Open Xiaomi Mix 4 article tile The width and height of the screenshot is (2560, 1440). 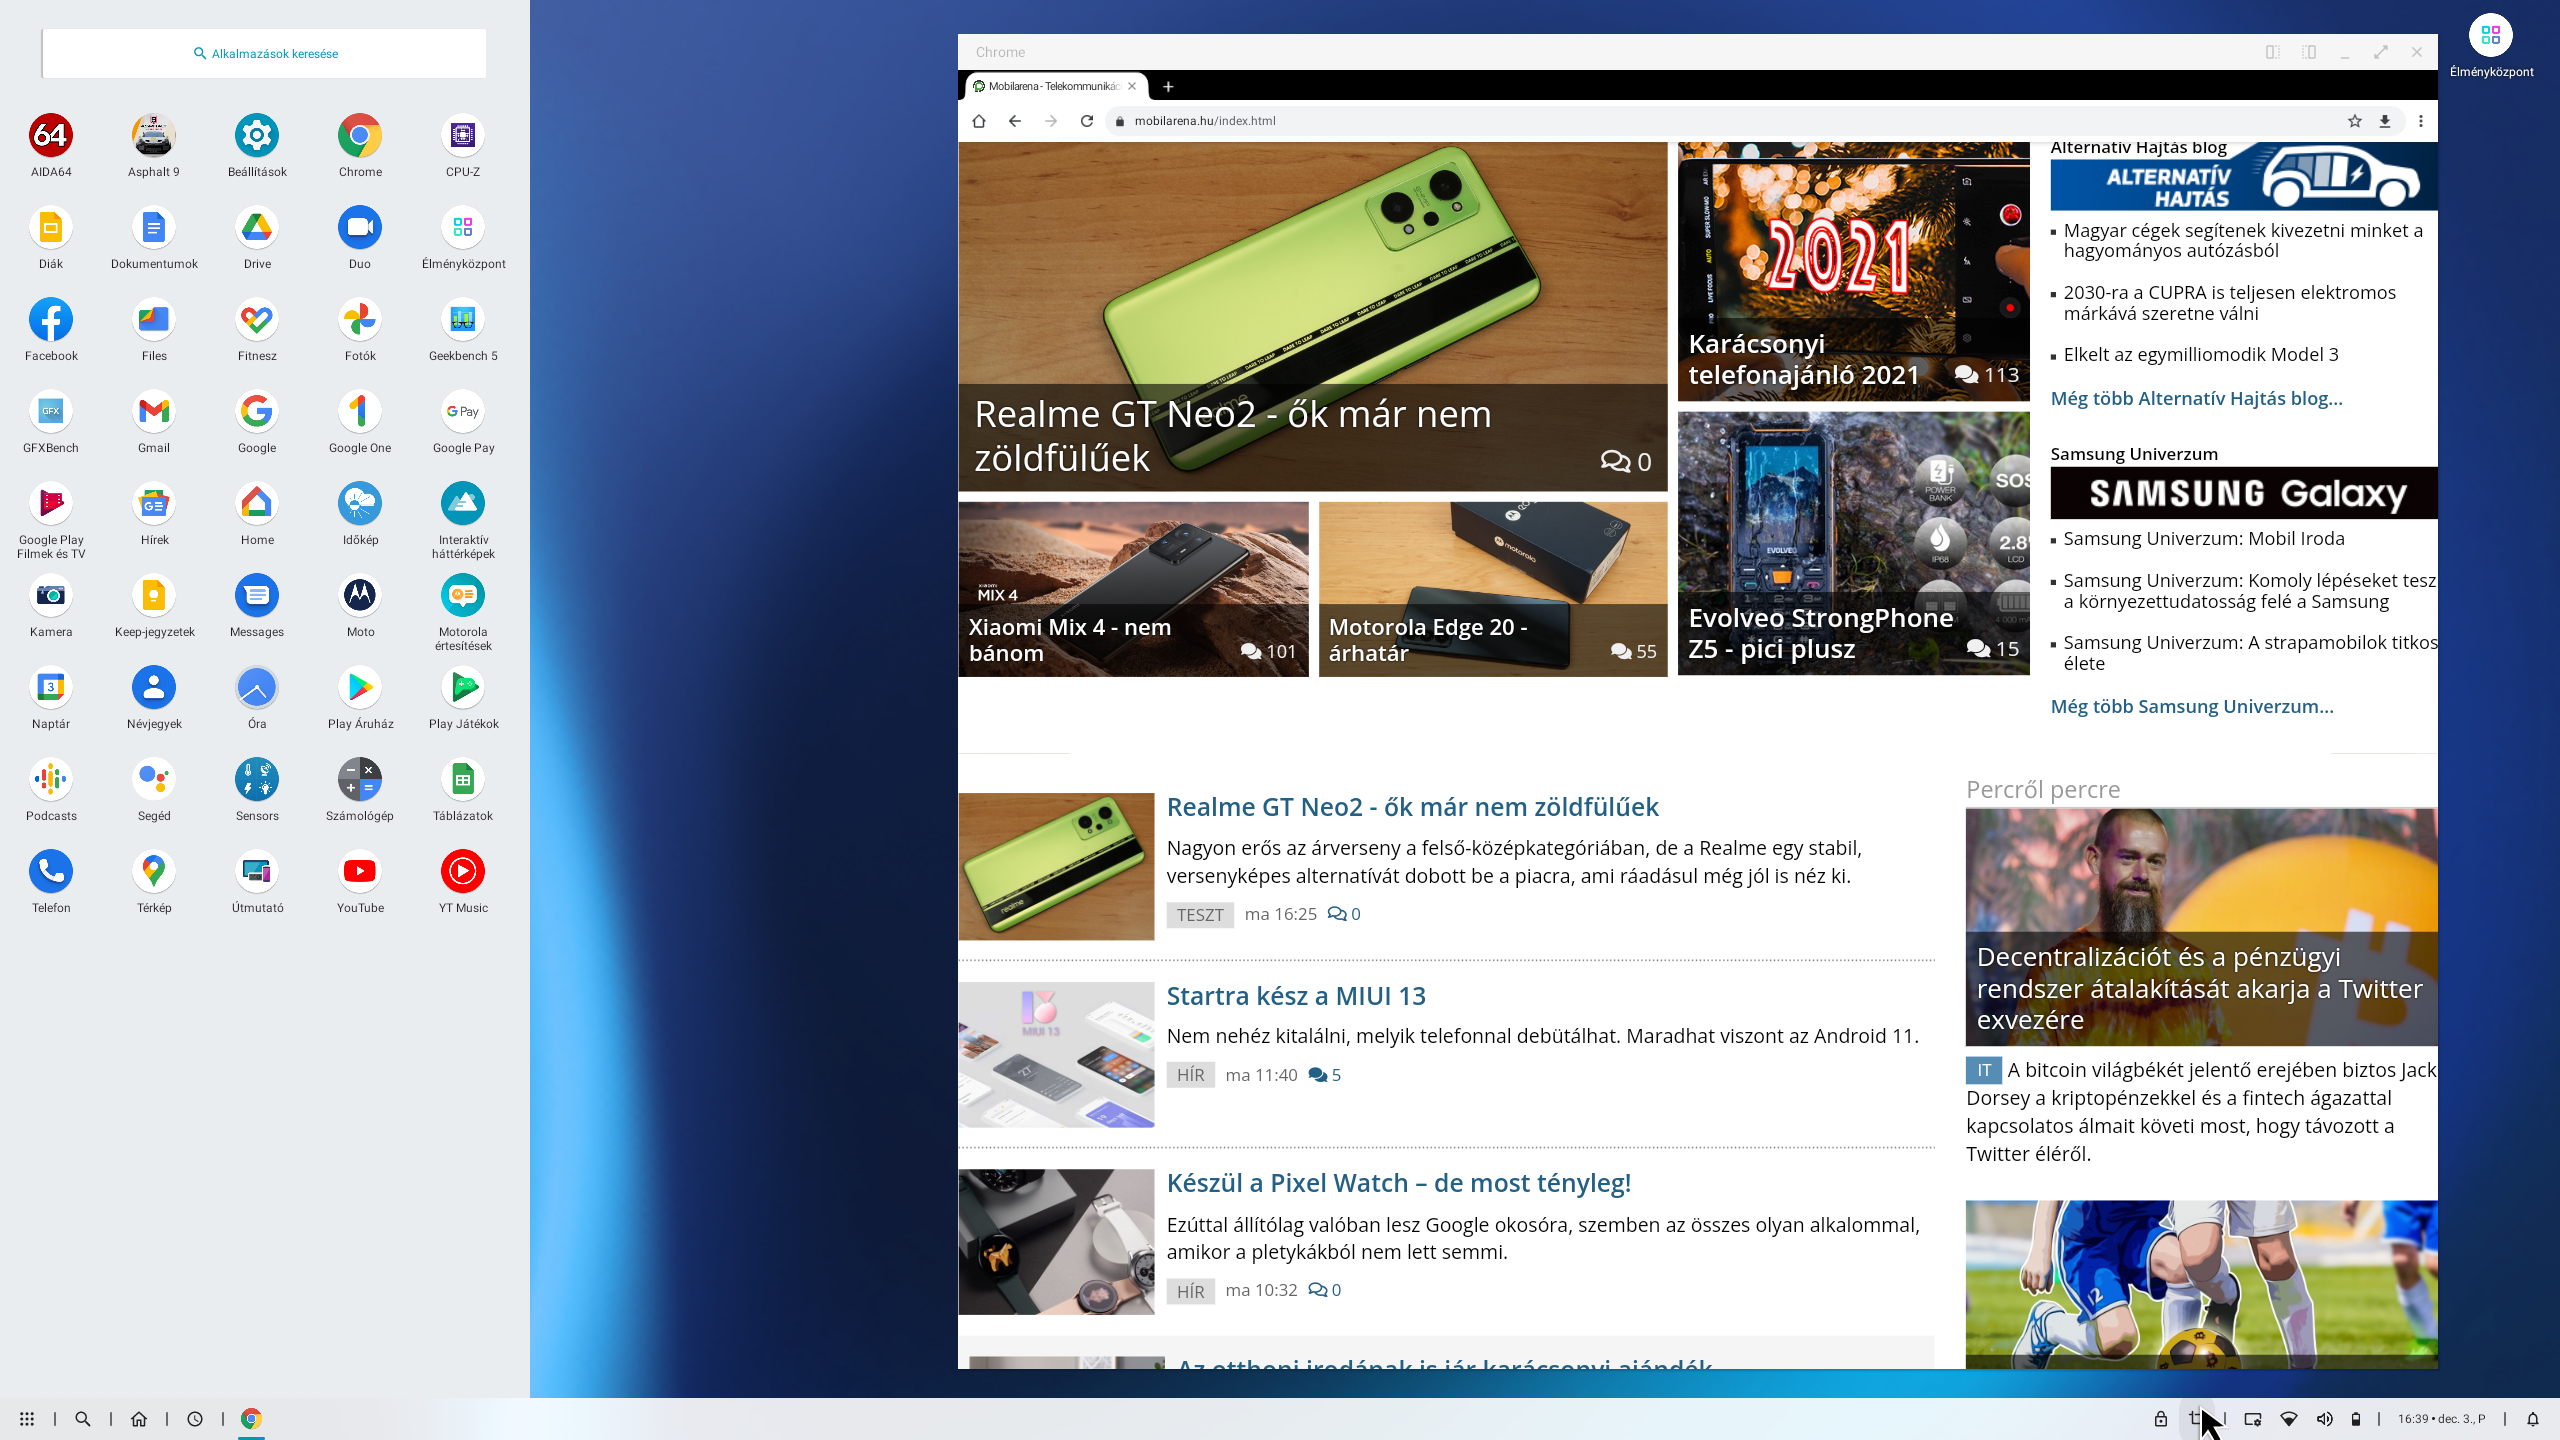coord(1133,589)
